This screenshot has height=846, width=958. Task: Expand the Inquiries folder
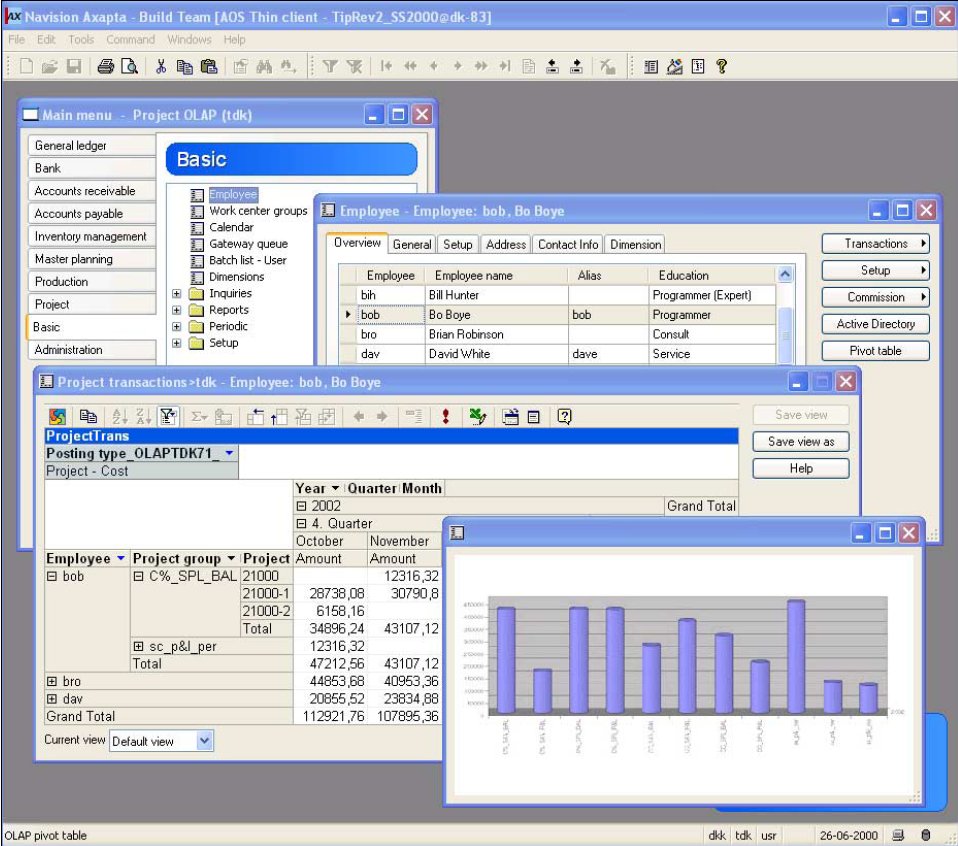pyautogui.click(x=177, y=293)
